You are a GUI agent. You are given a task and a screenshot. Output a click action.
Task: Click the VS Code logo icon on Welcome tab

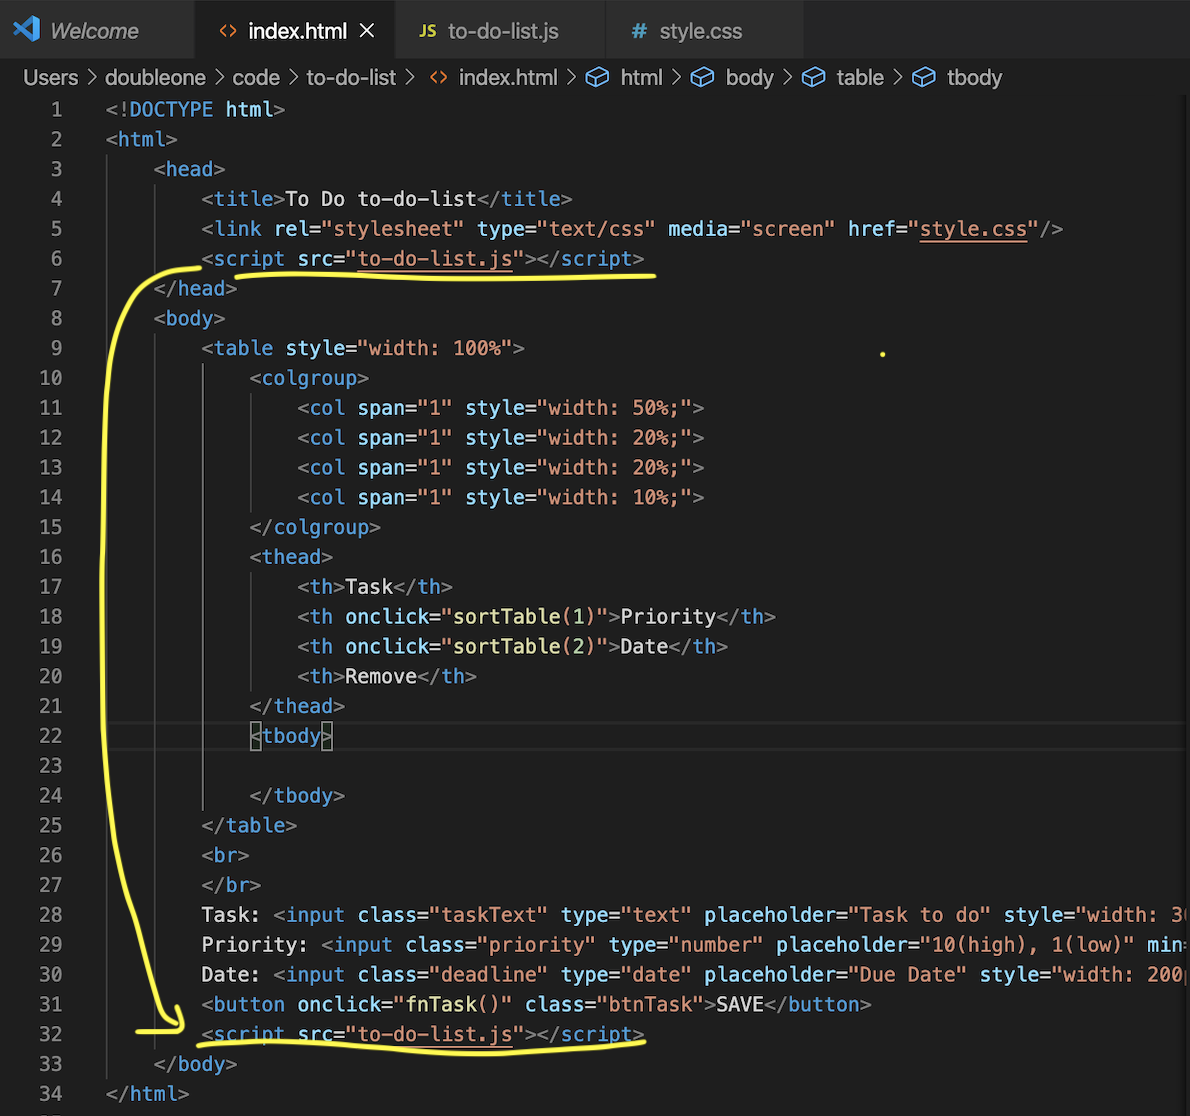click(x=27, y=30)
